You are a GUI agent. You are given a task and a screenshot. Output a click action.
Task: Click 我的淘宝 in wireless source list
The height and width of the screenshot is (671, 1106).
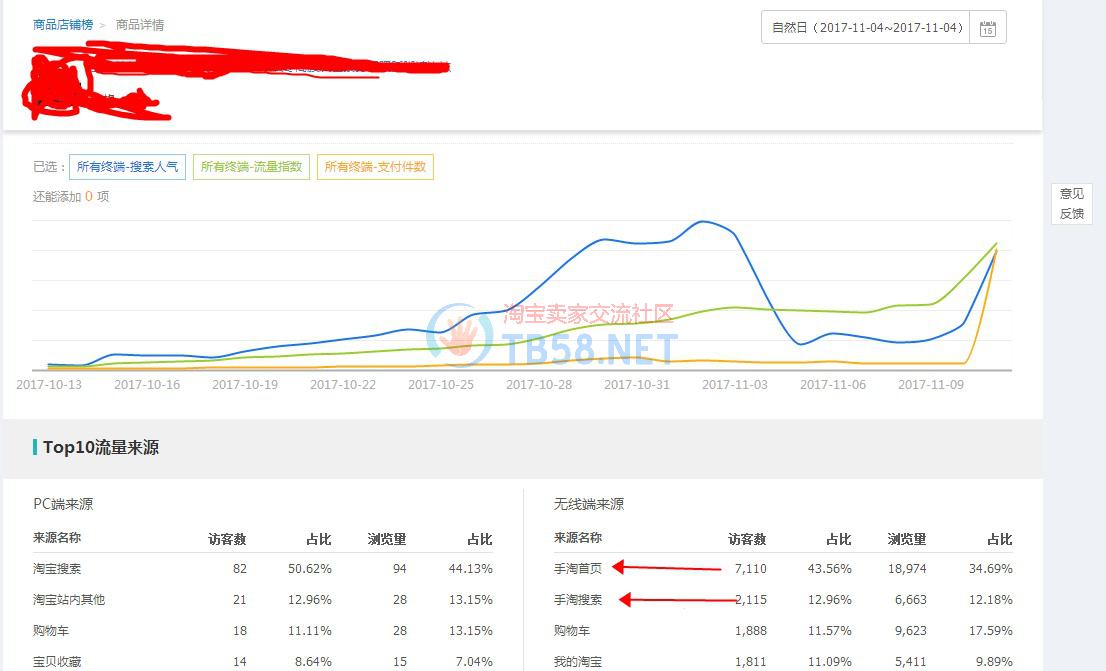click(578, 661)
